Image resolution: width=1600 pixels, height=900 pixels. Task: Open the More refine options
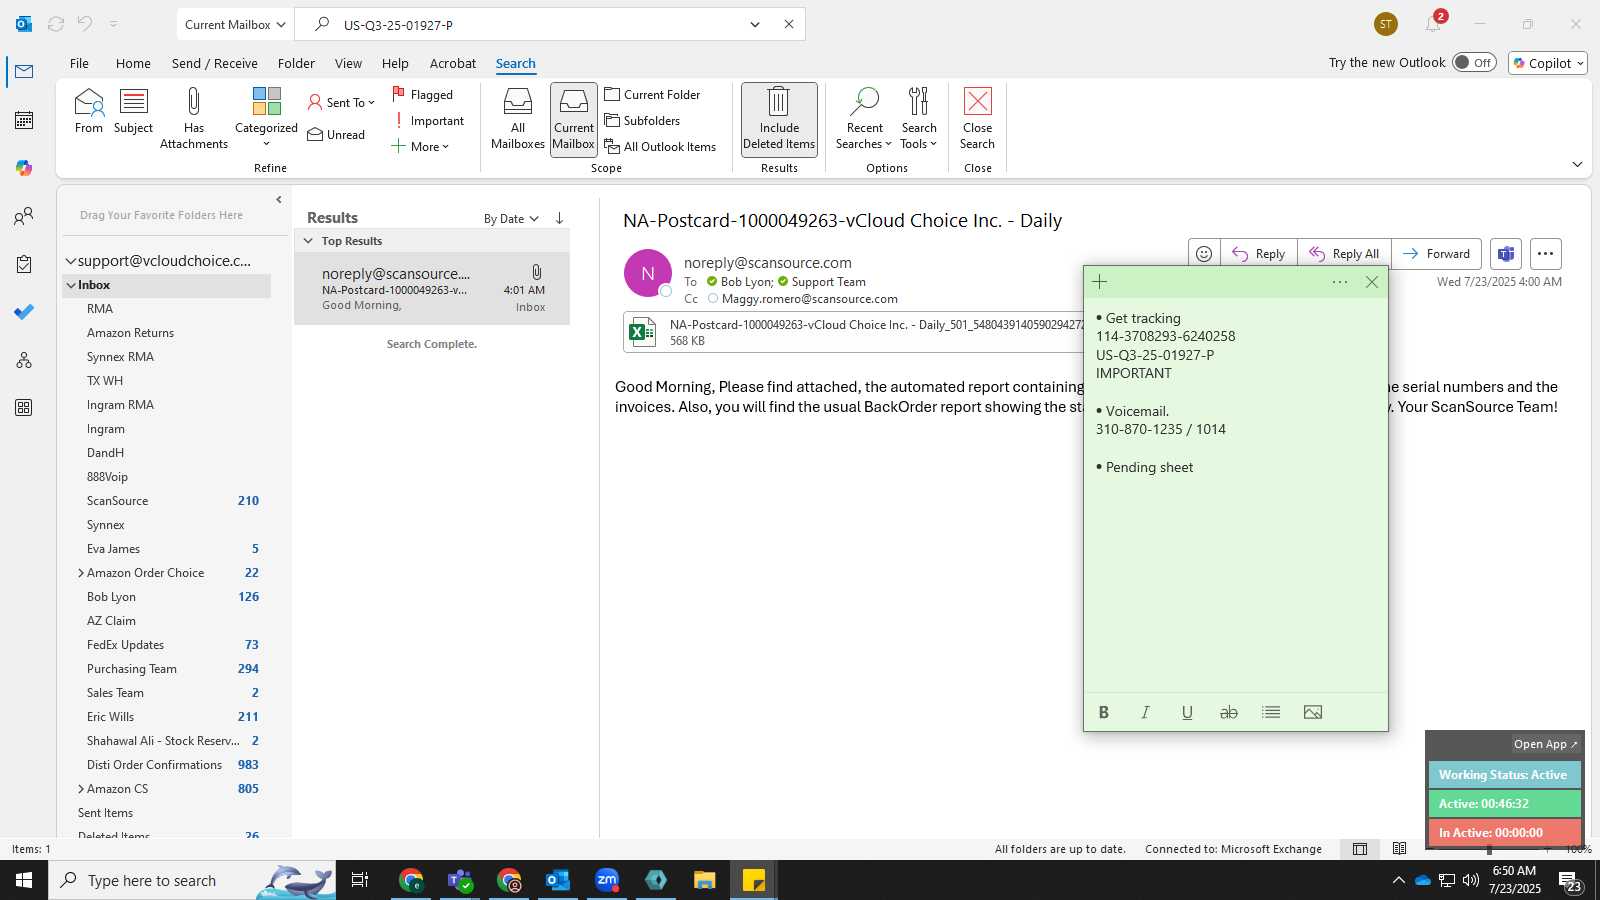[x=420, y=147]
